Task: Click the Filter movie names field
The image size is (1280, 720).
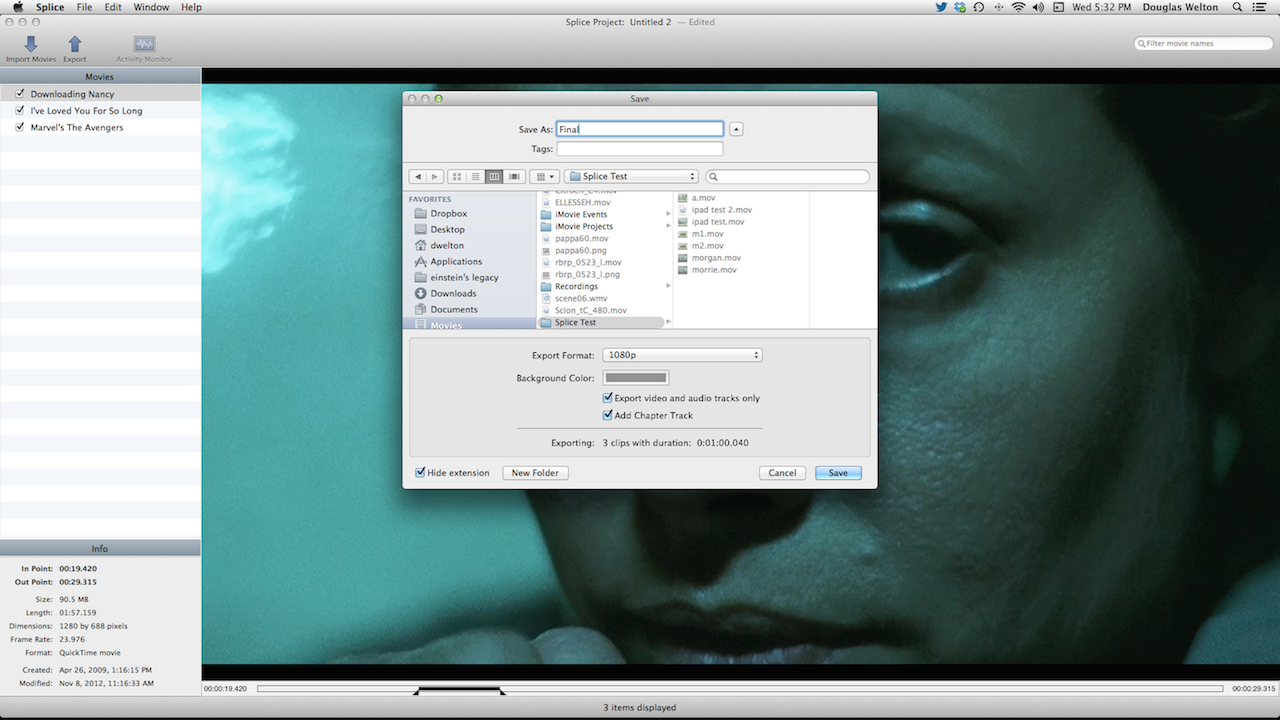Action: point(1204,43)
